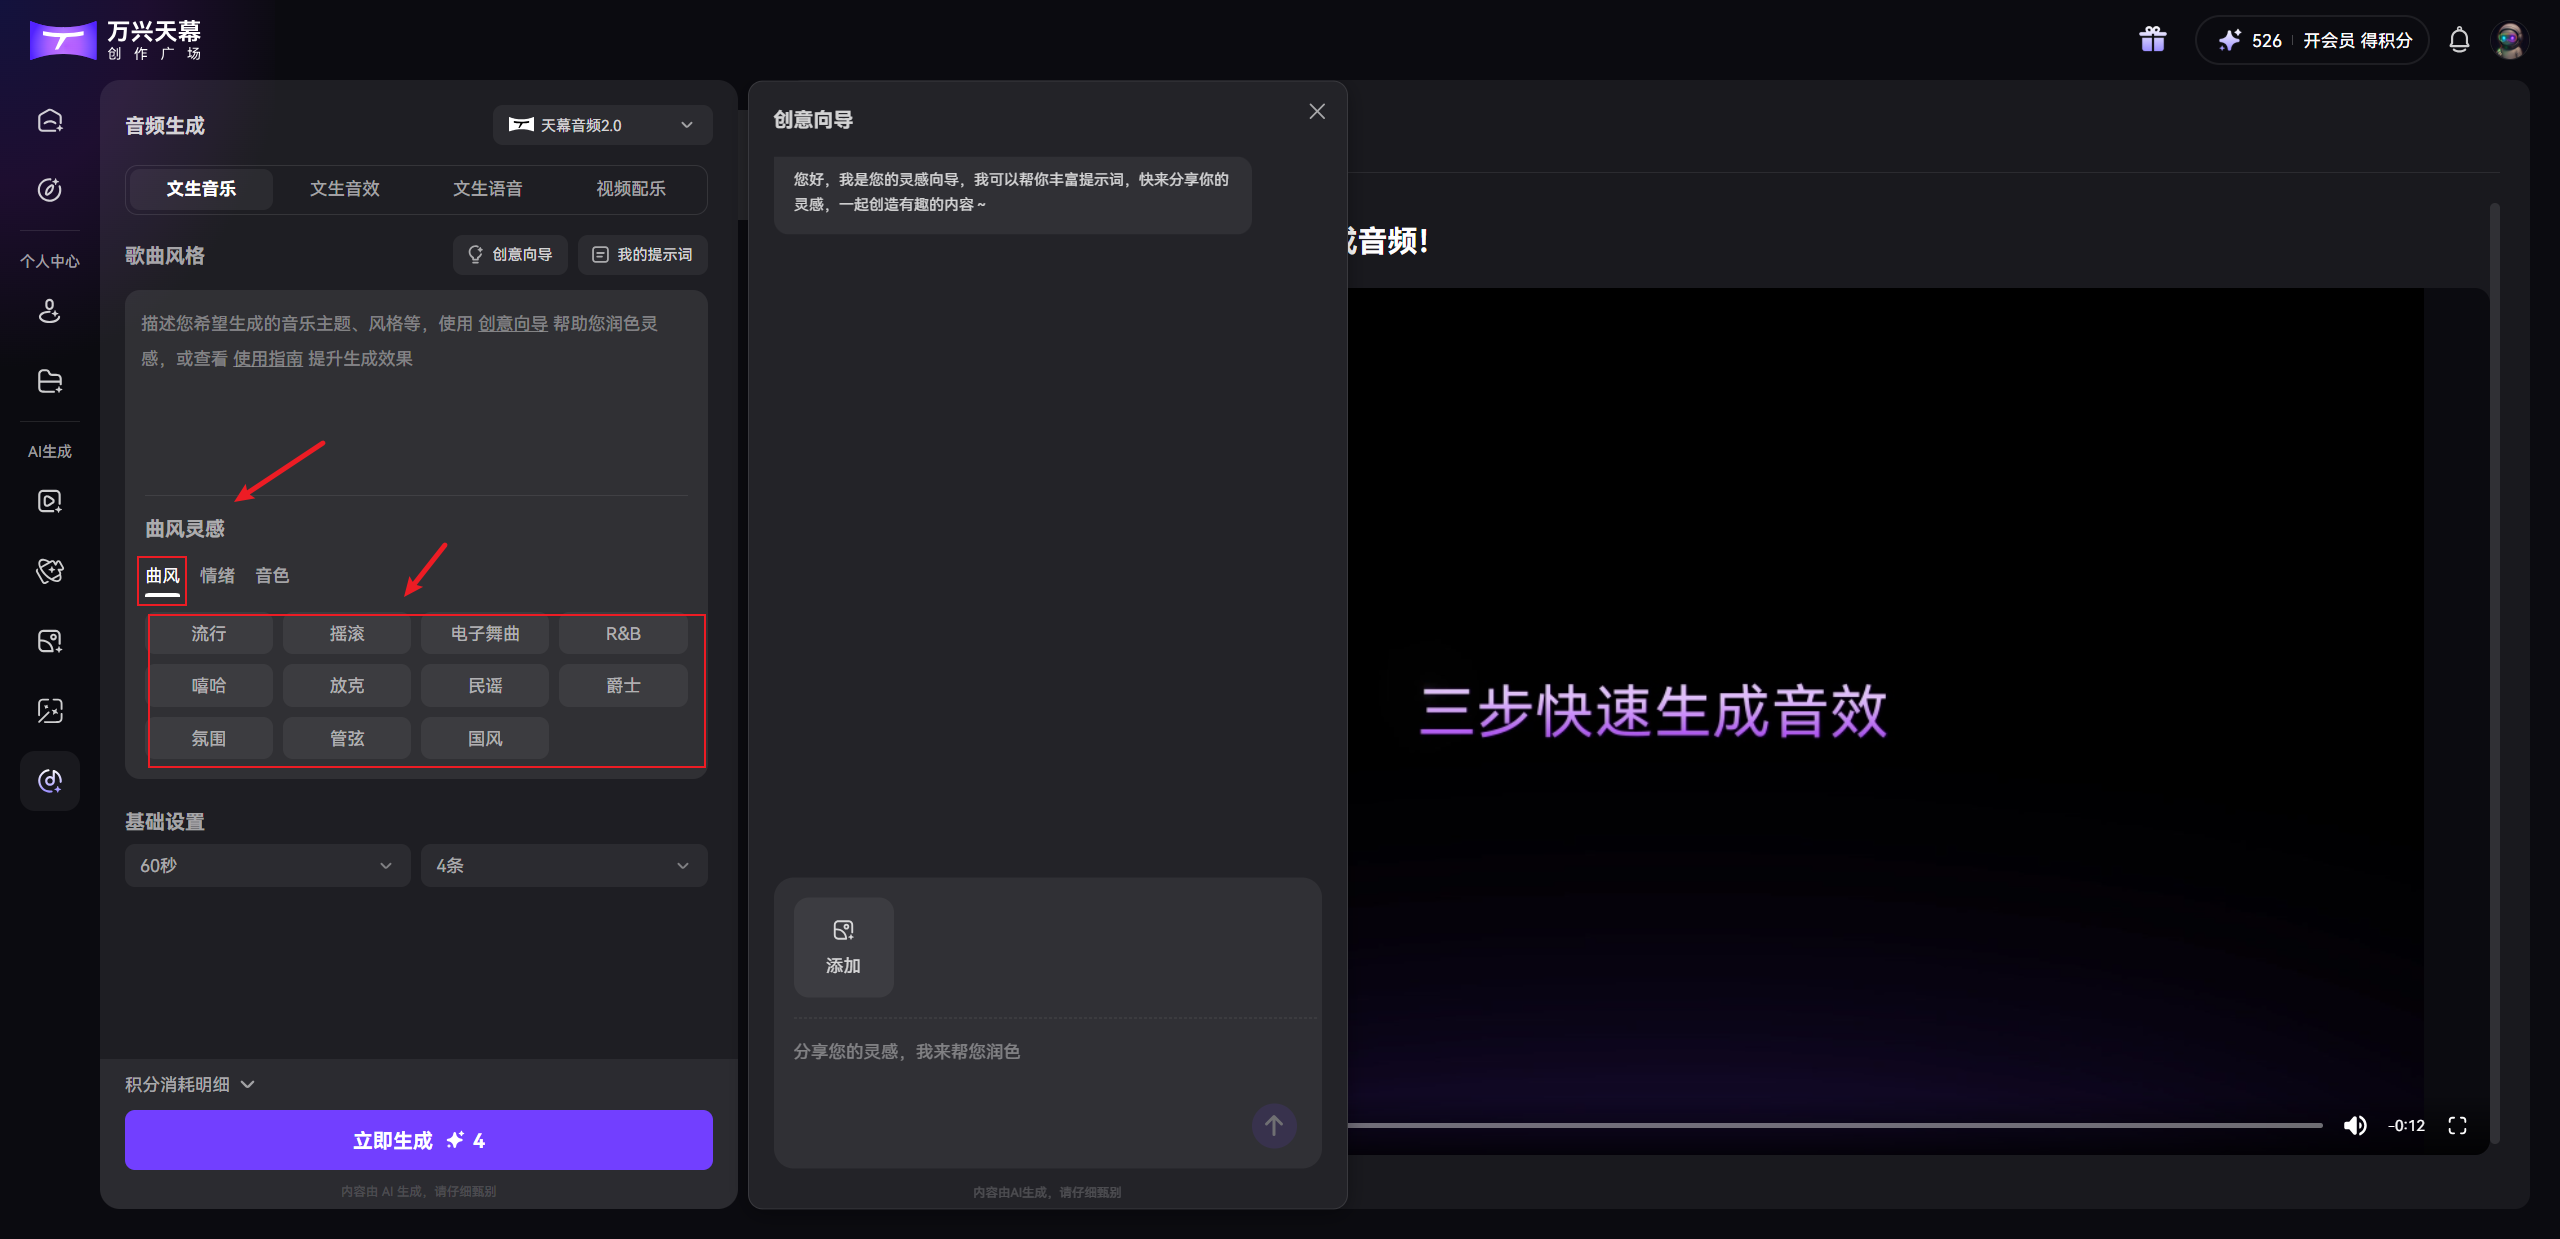Switch to the 文生音效 tab
This screenshot has height=1239, width=2560.
(x=344, y=188)
